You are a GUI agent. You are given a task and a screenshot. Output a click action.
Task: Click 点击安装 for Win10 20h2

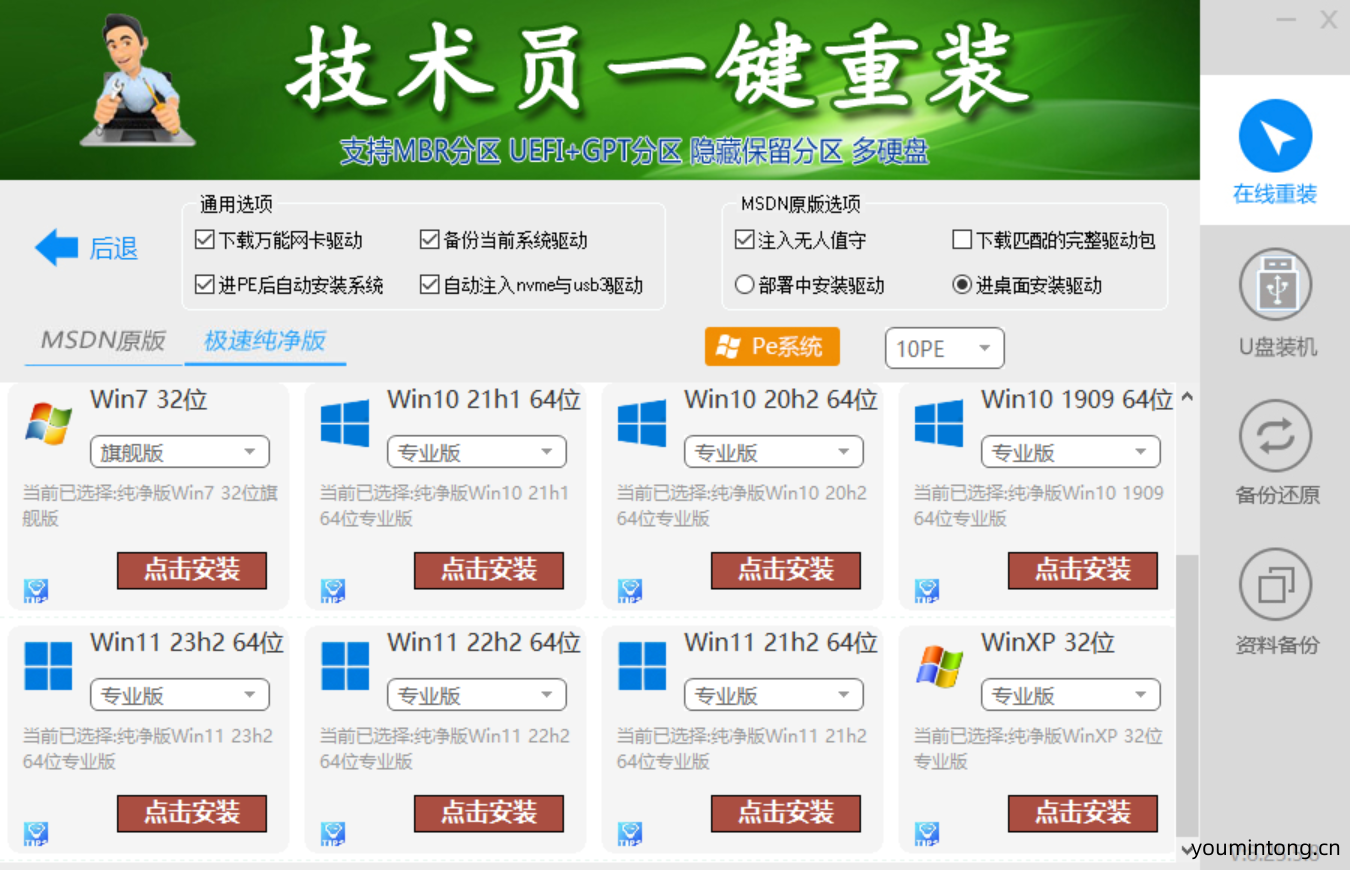[x=786, y=570]
